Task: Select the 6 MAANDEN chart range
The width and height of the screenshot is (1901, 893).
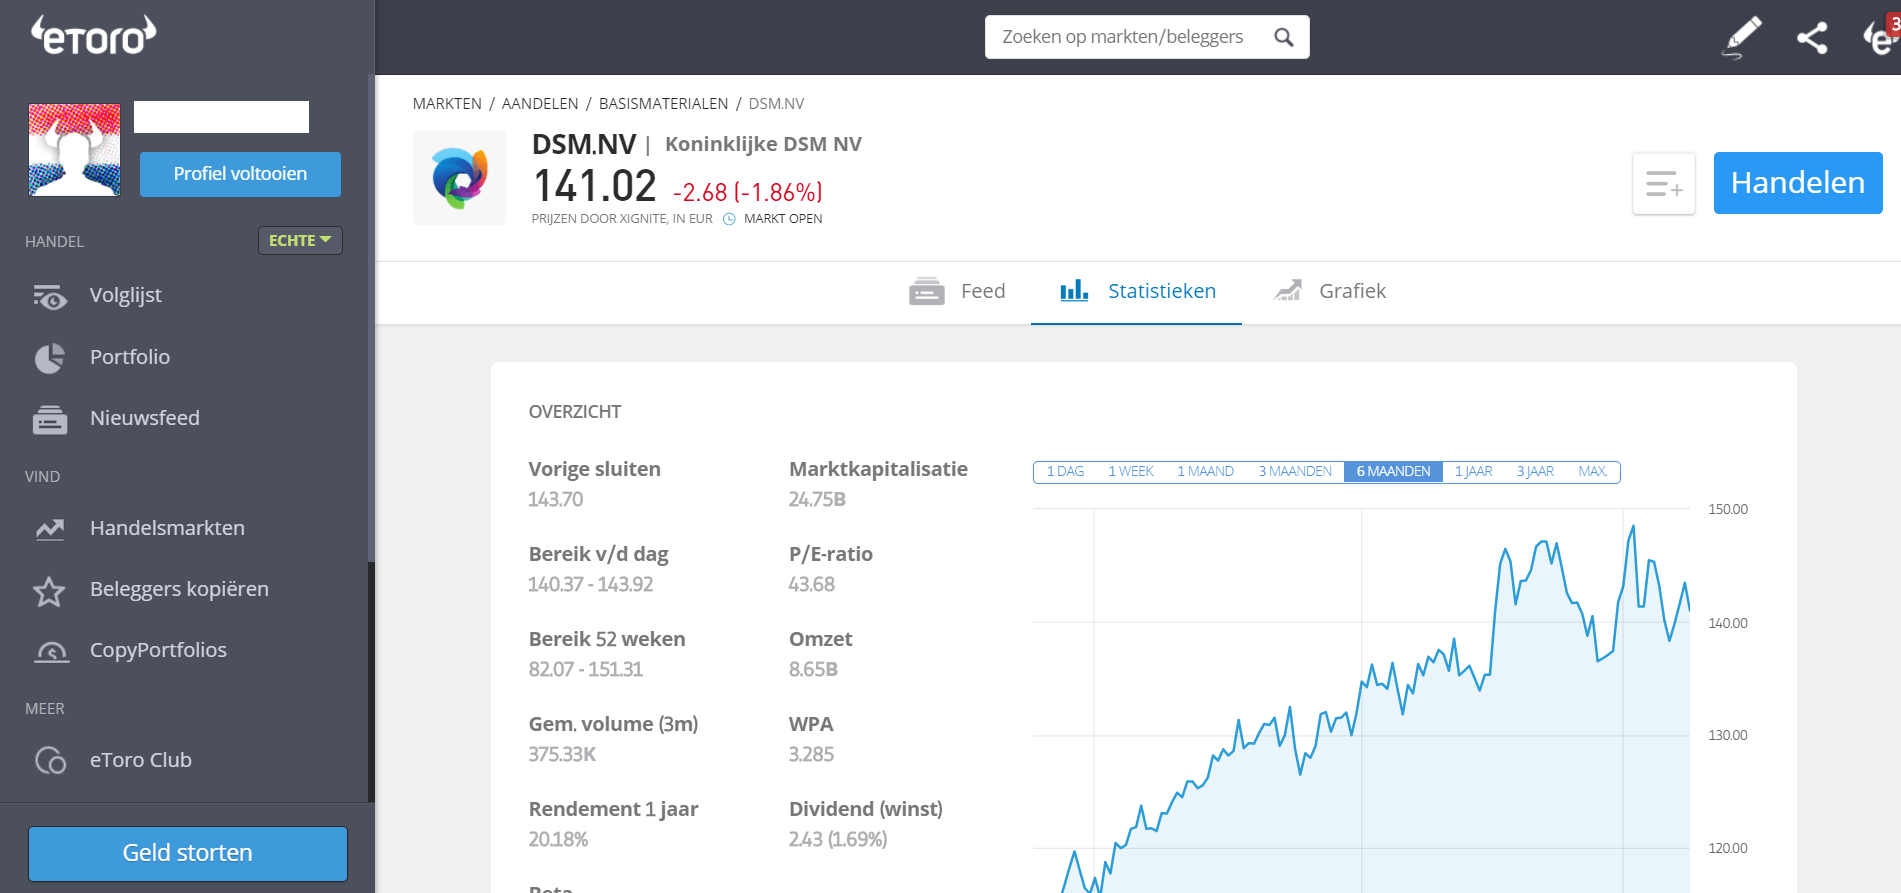Action: tap(1393, 471)
